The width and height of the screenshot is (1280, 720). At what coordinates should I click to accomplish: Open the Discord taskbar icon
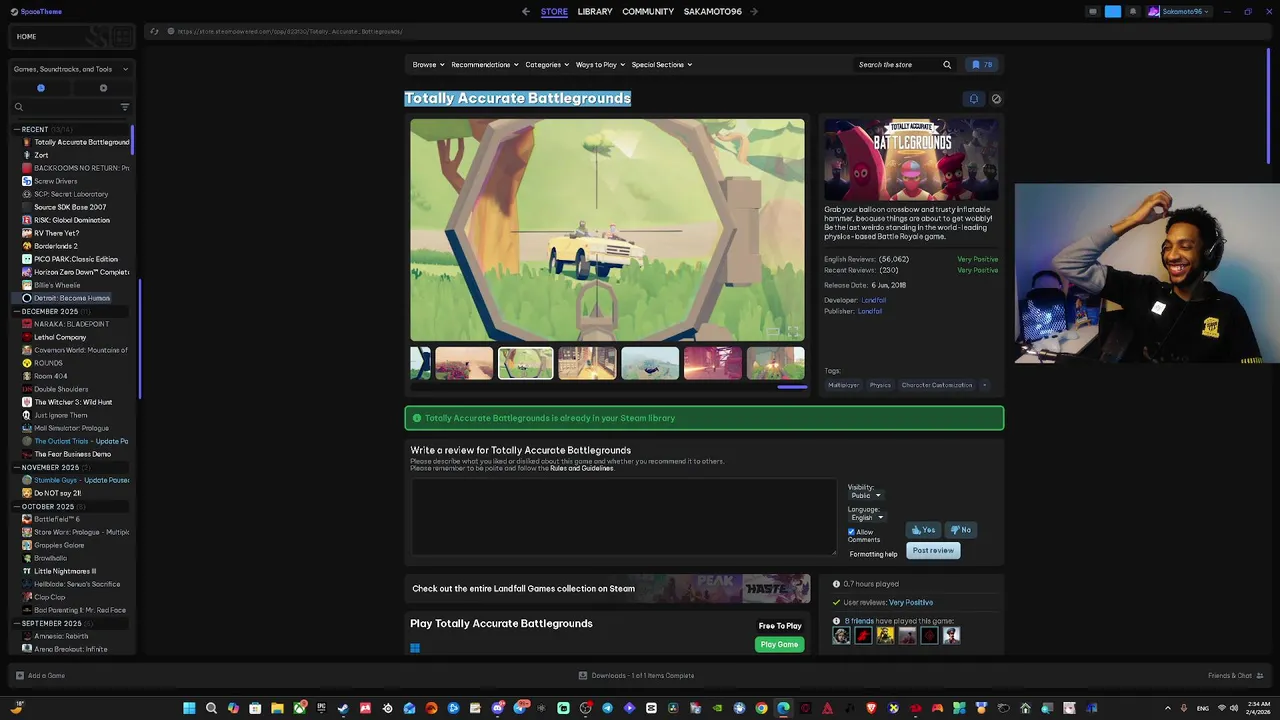(x=497, y=708)
